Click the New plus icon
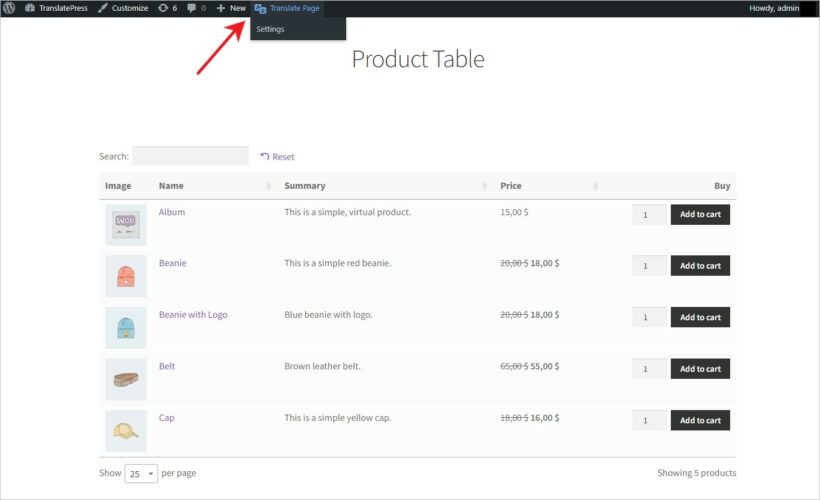820x500 pixels. pos(221,8)
